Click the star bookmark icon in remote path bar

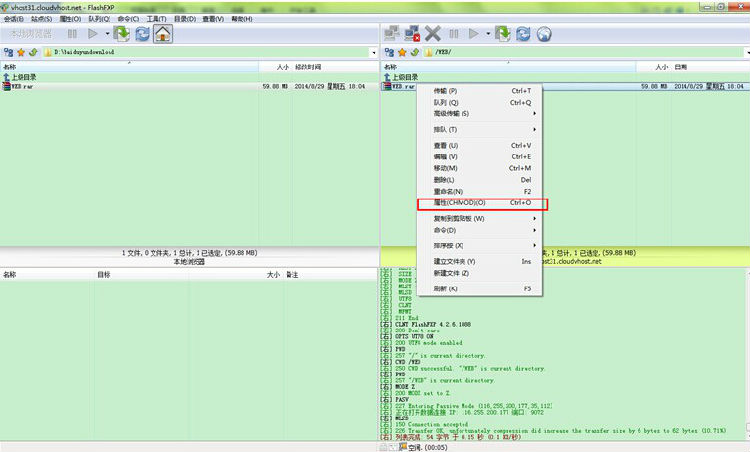(x=404, y=52)
